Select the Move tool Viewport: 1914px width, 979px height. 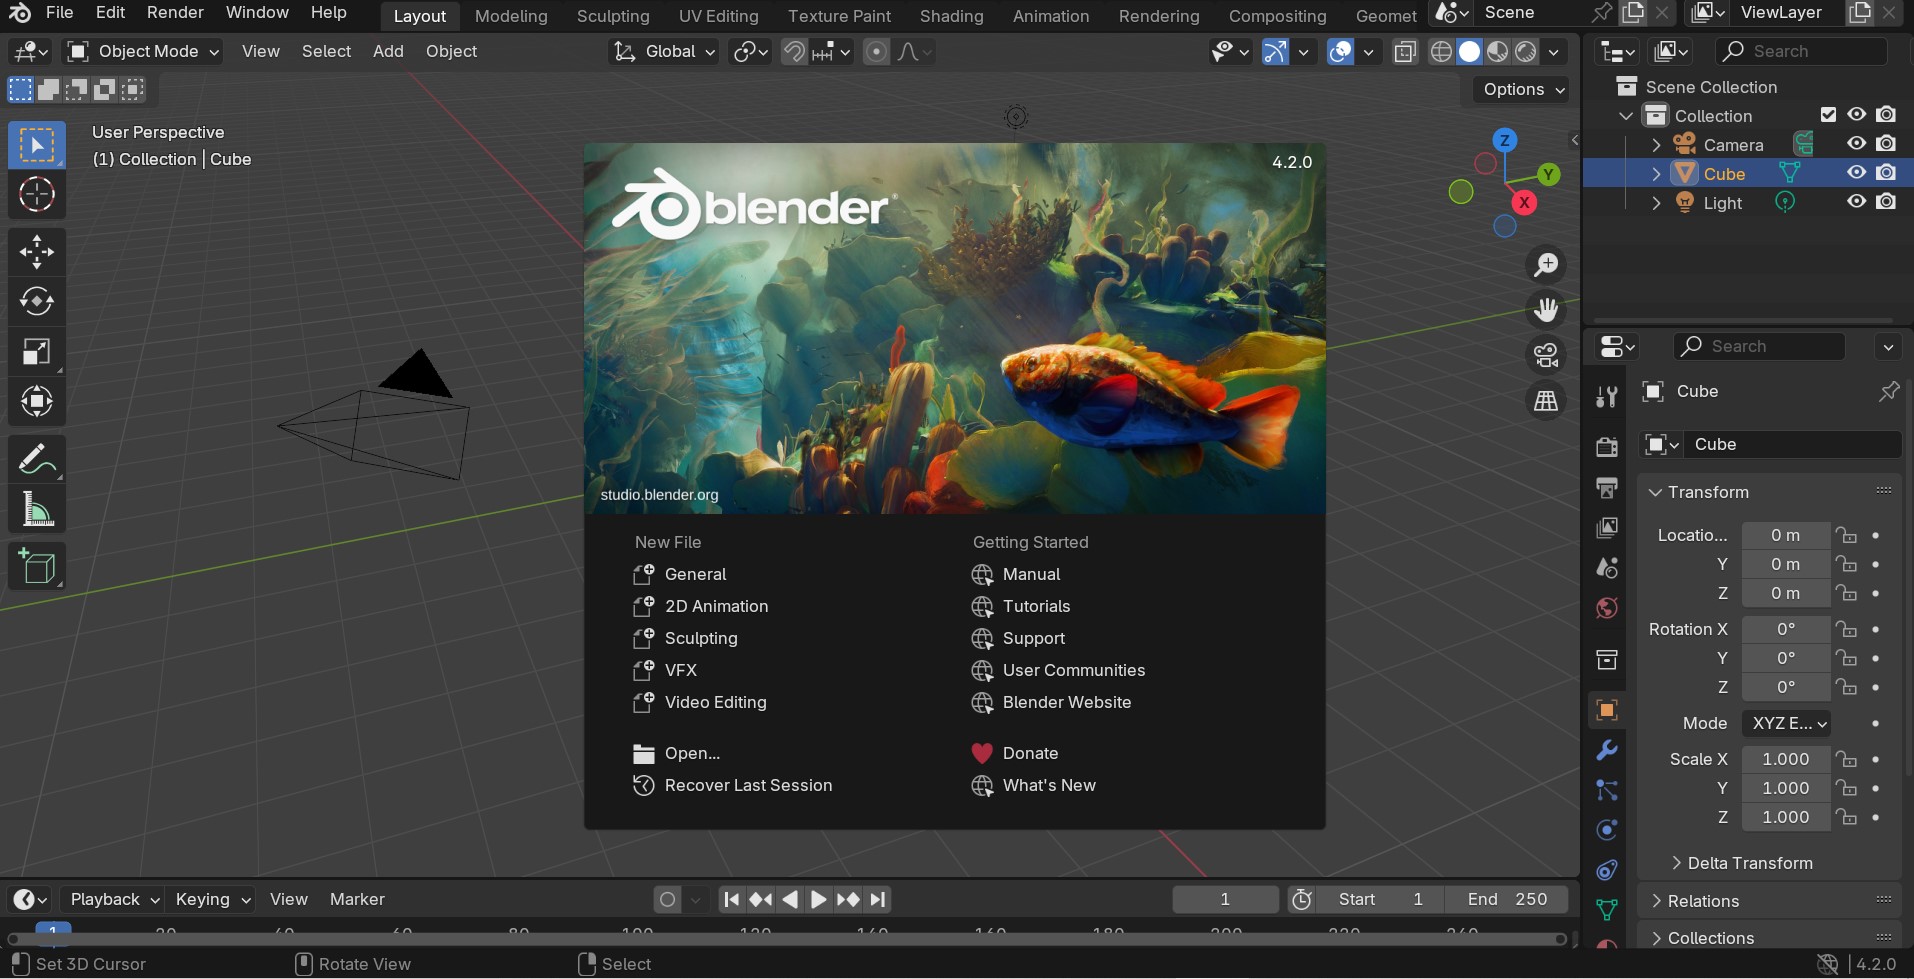pos(37,251)
